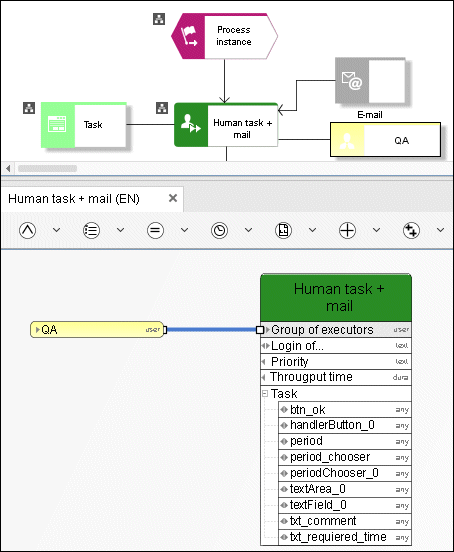The image size is (454, 552).
Task: Click the double-plus circle toolbar icon
Action: (x=411, y=231)
